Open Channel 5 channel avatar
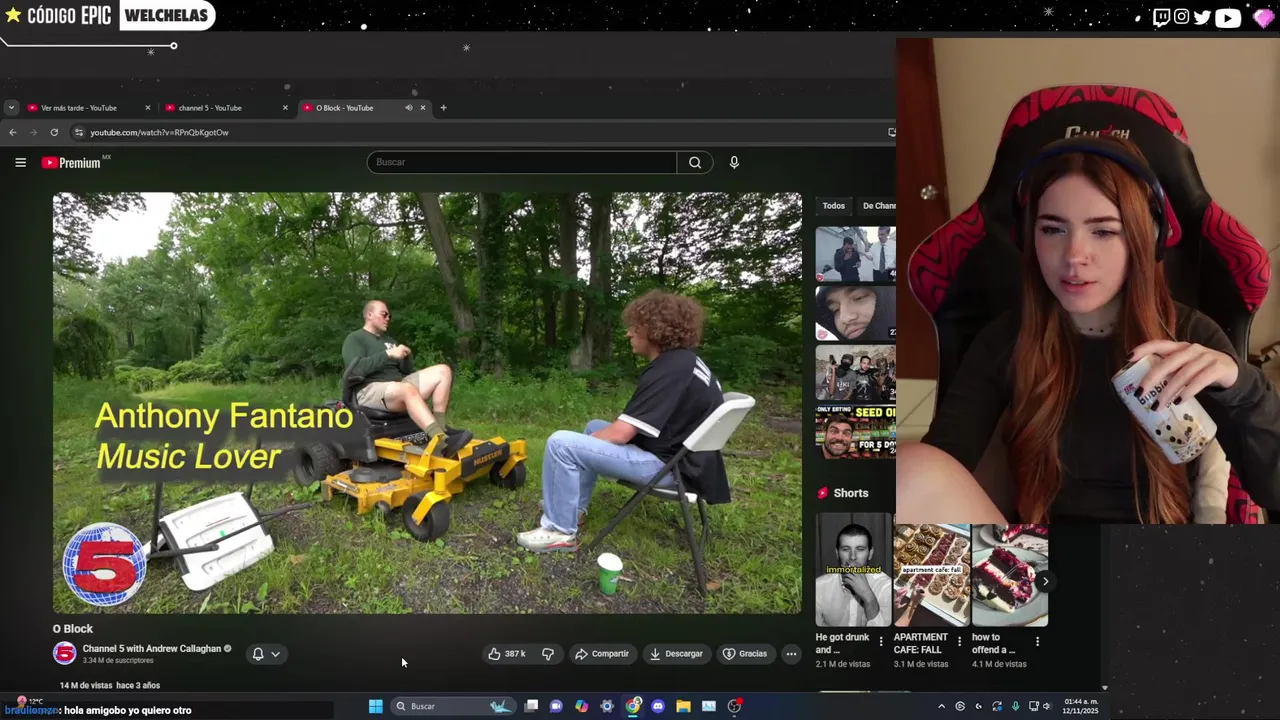1280x720 pixels. pyautogui.click(x=64, y=654)
